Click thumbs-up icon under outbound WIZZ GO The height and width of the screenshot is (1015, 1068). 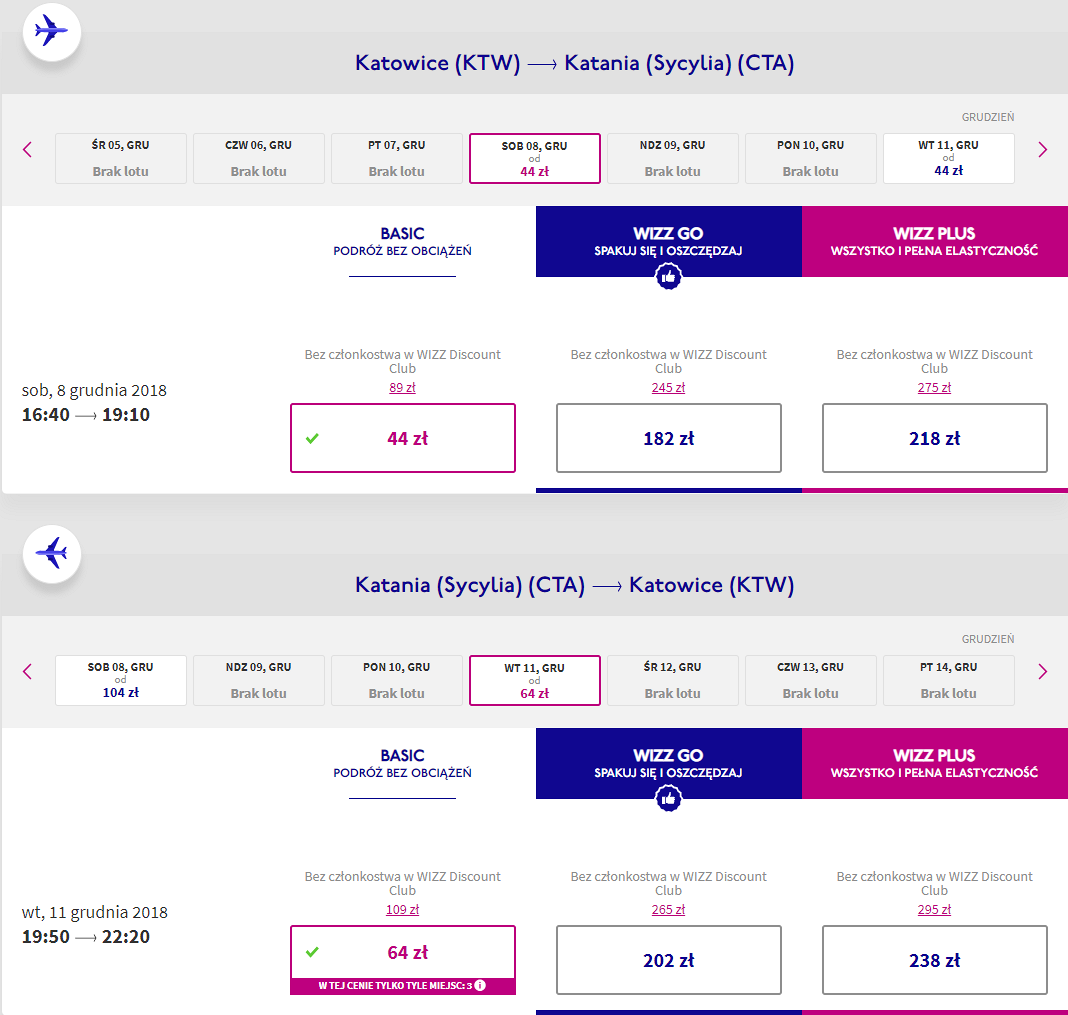pyautogui.click(x=668, y=277)
